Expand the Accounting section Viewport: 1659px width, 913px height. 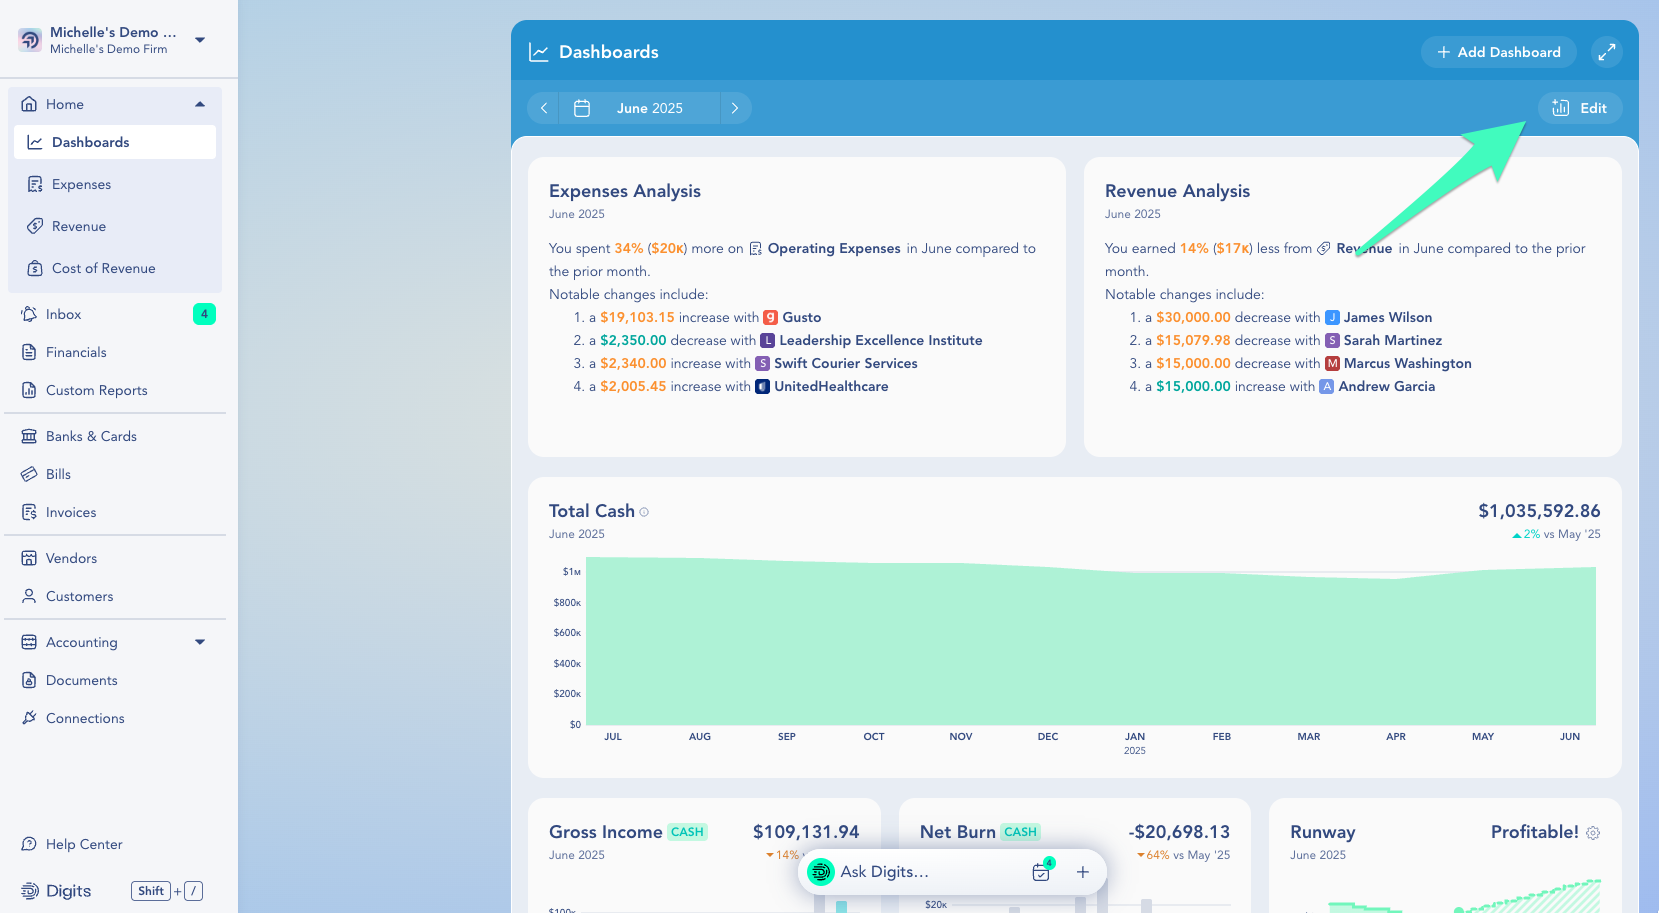pyautogui.click(x=200, y=642)
